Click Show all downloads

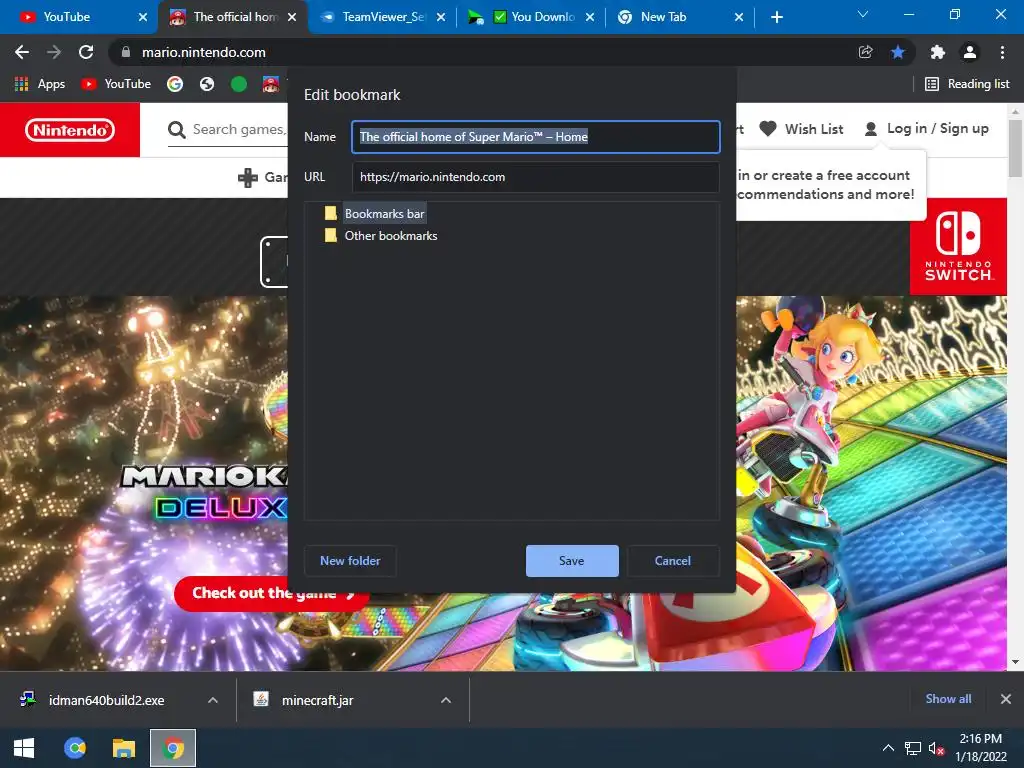point(948,699)
